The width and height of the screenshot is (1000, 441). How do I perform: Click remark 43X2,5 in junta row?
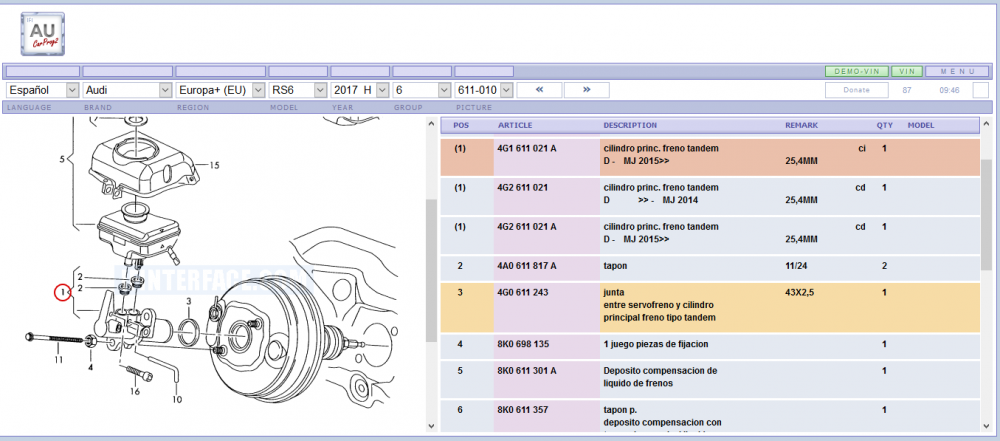pos(800,292)
